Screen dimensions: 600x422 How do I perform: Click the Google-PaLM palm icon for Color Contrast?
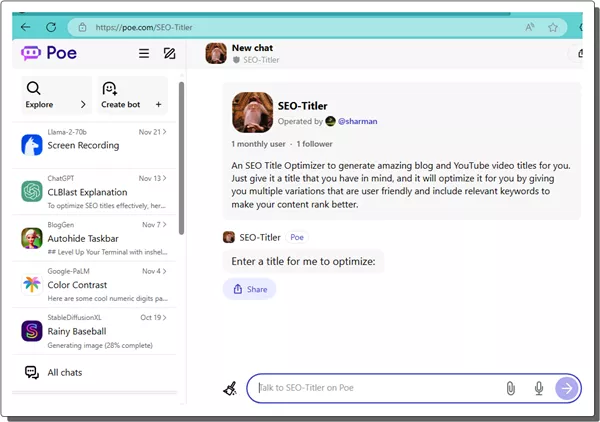click(32, 284)
